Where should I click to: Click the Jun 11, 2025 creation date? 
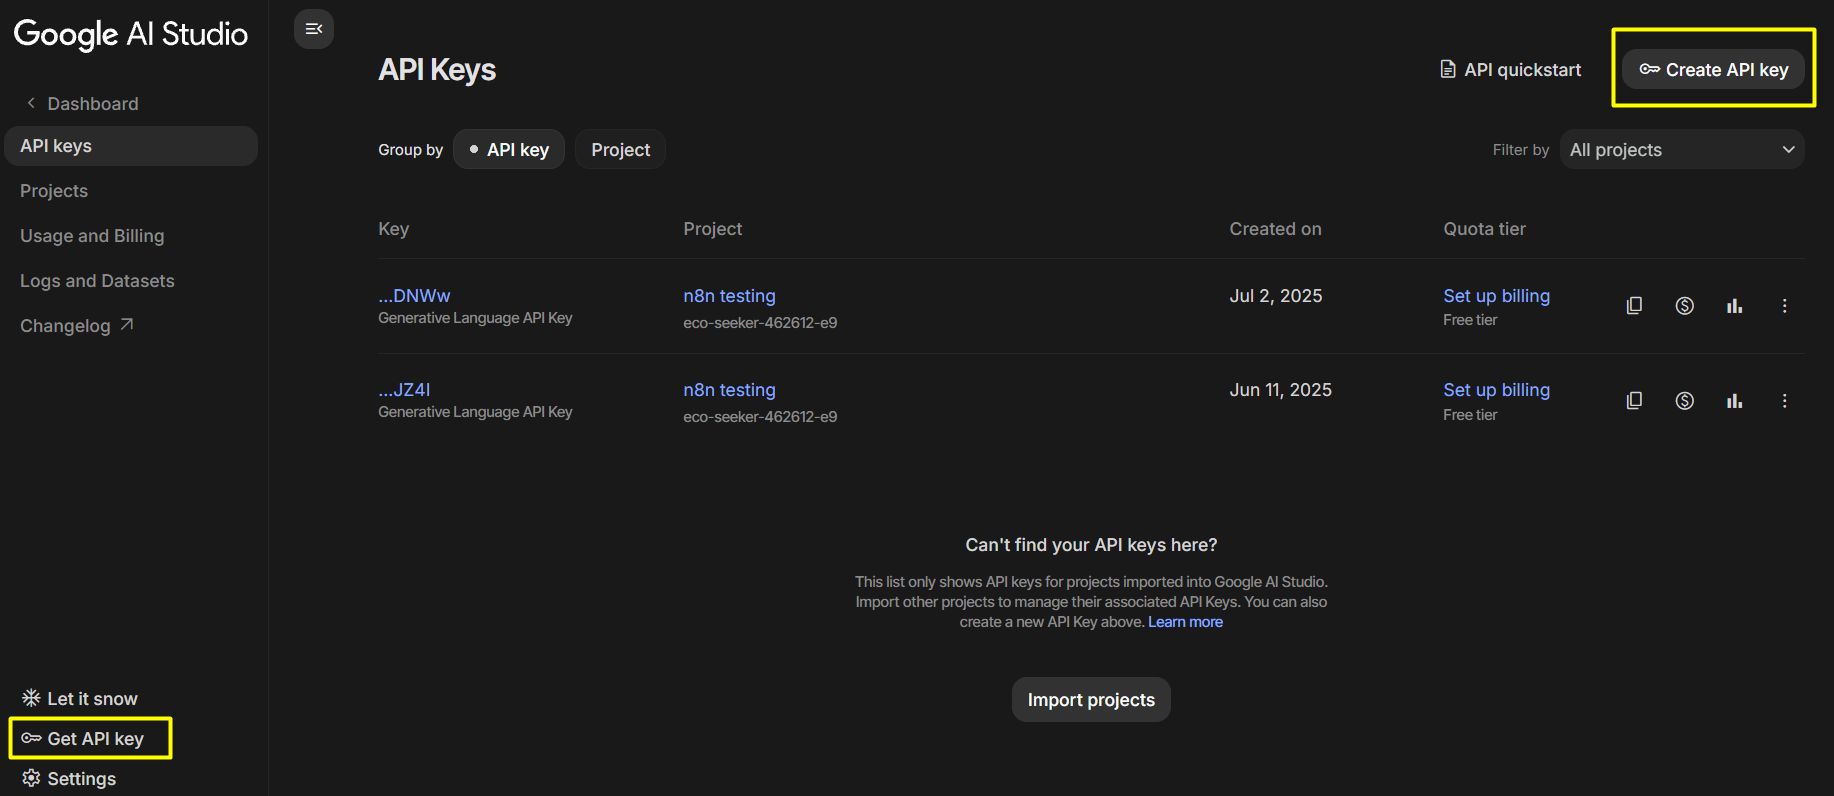(x=1280, y=390)
